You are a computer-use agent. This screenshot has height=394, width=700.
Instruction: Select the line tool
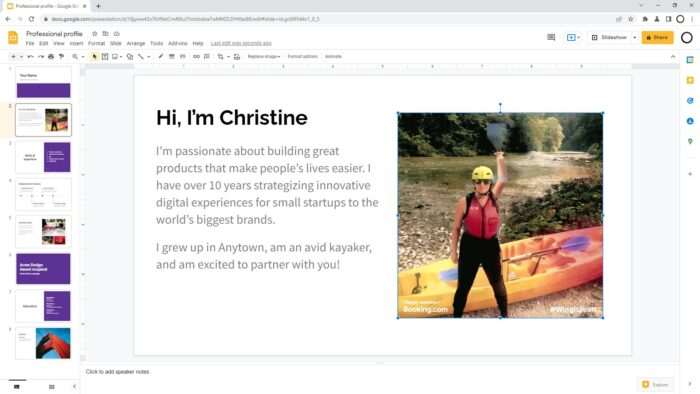pyautogui.click(x=141, y=57)
